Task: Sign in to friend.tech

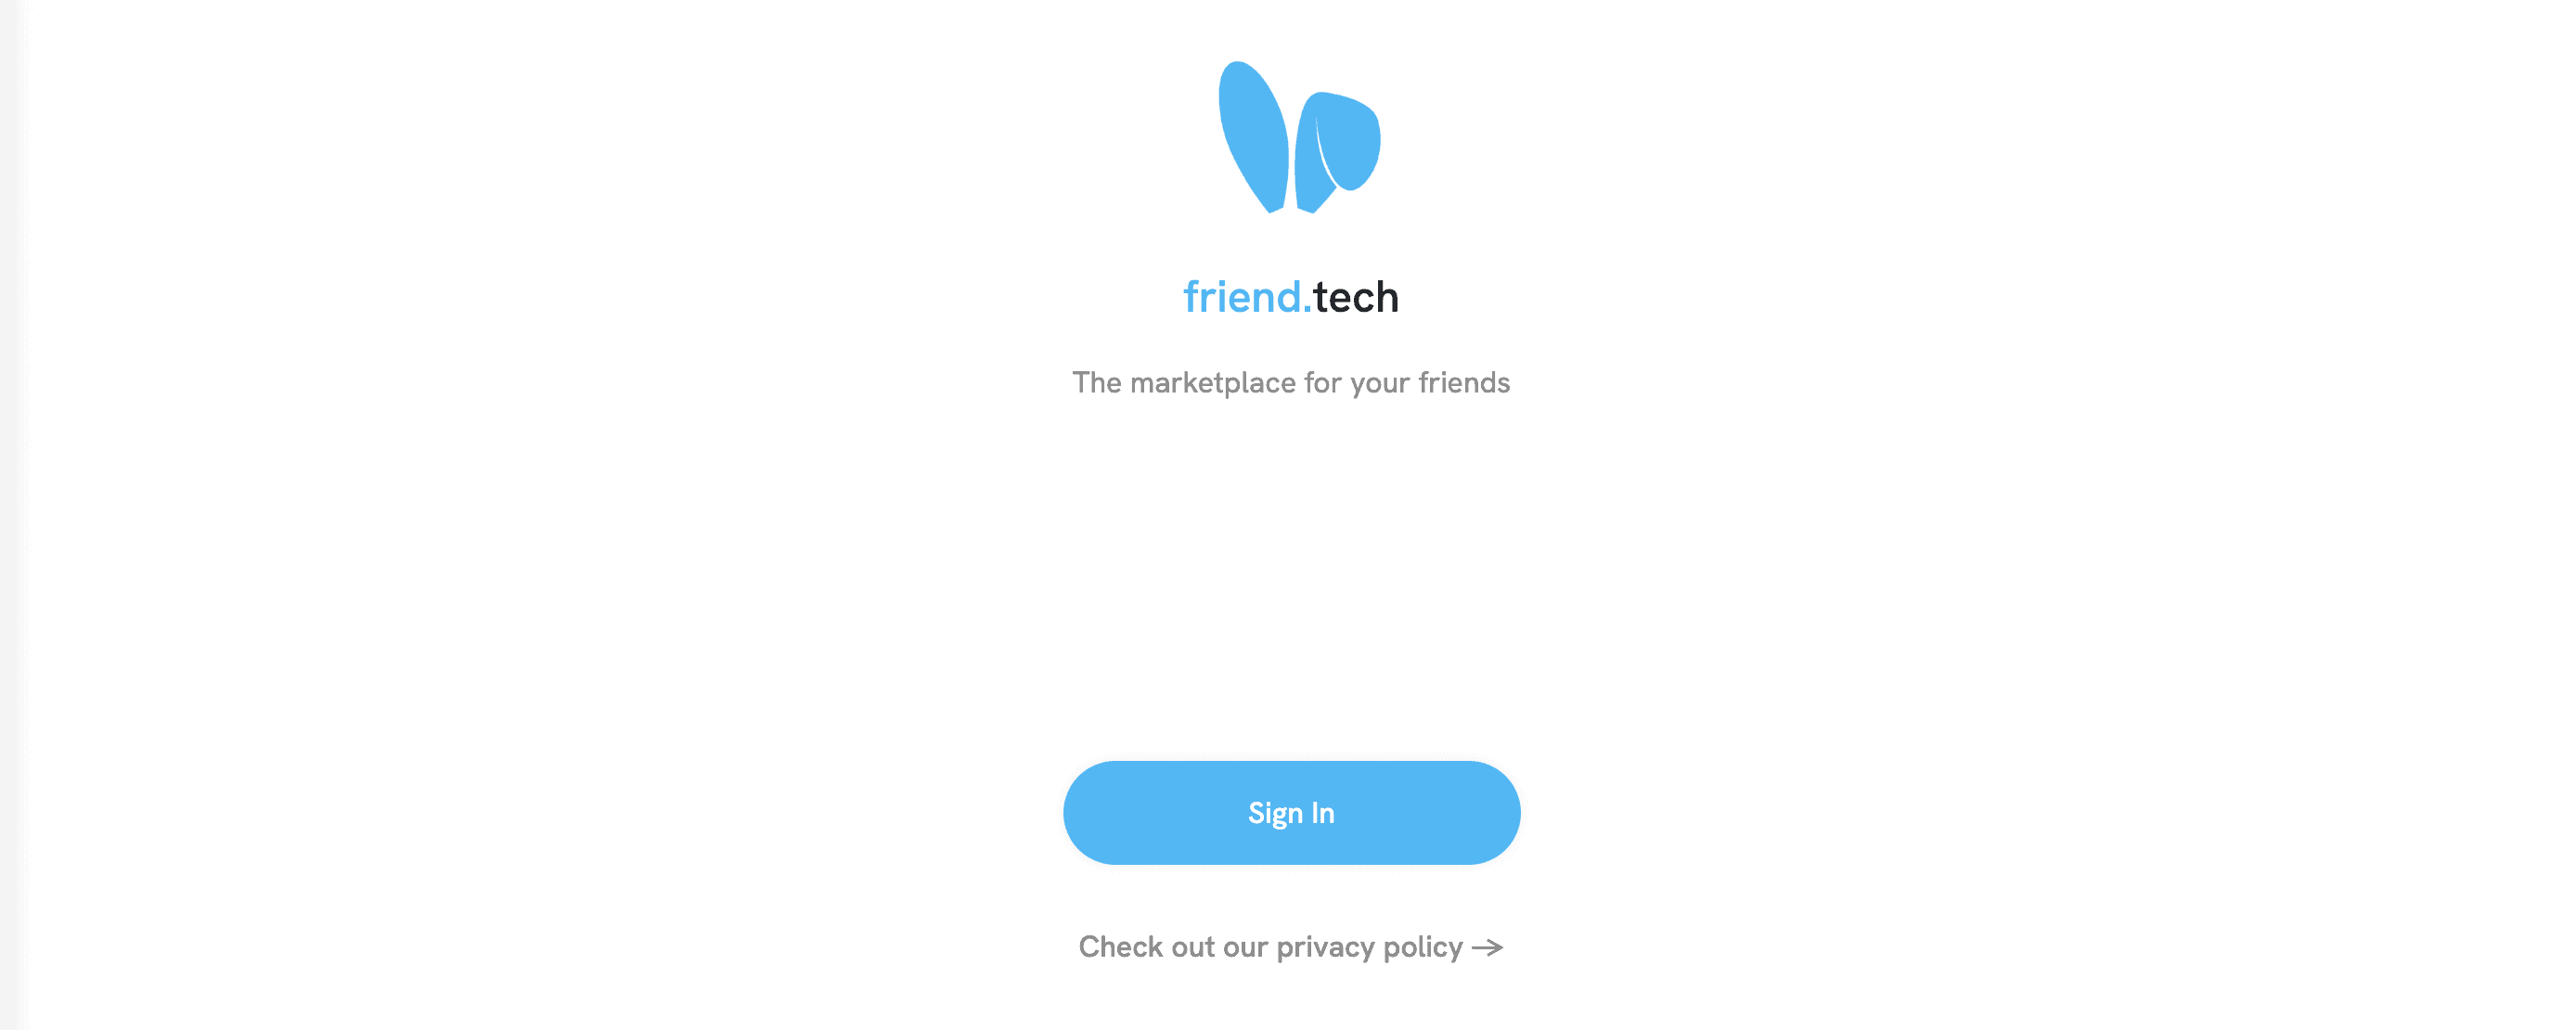Action: coord(1291,812)
